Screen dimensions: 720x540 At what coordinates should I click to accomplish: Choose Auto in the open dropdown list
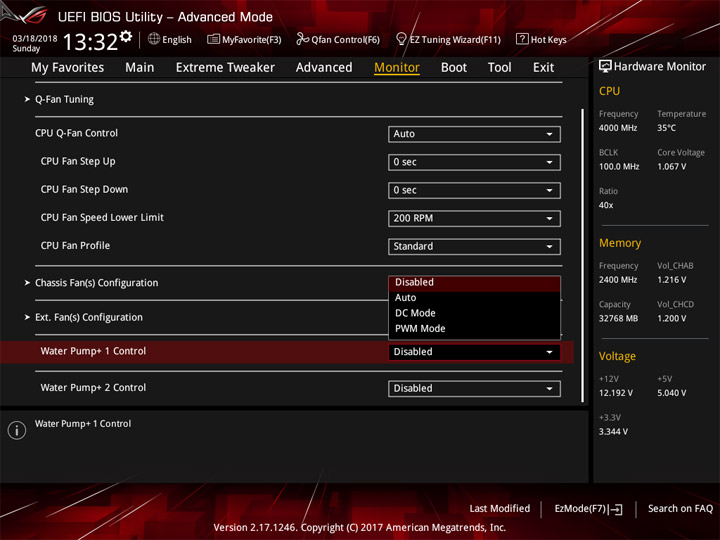click(x=474, y=298)
